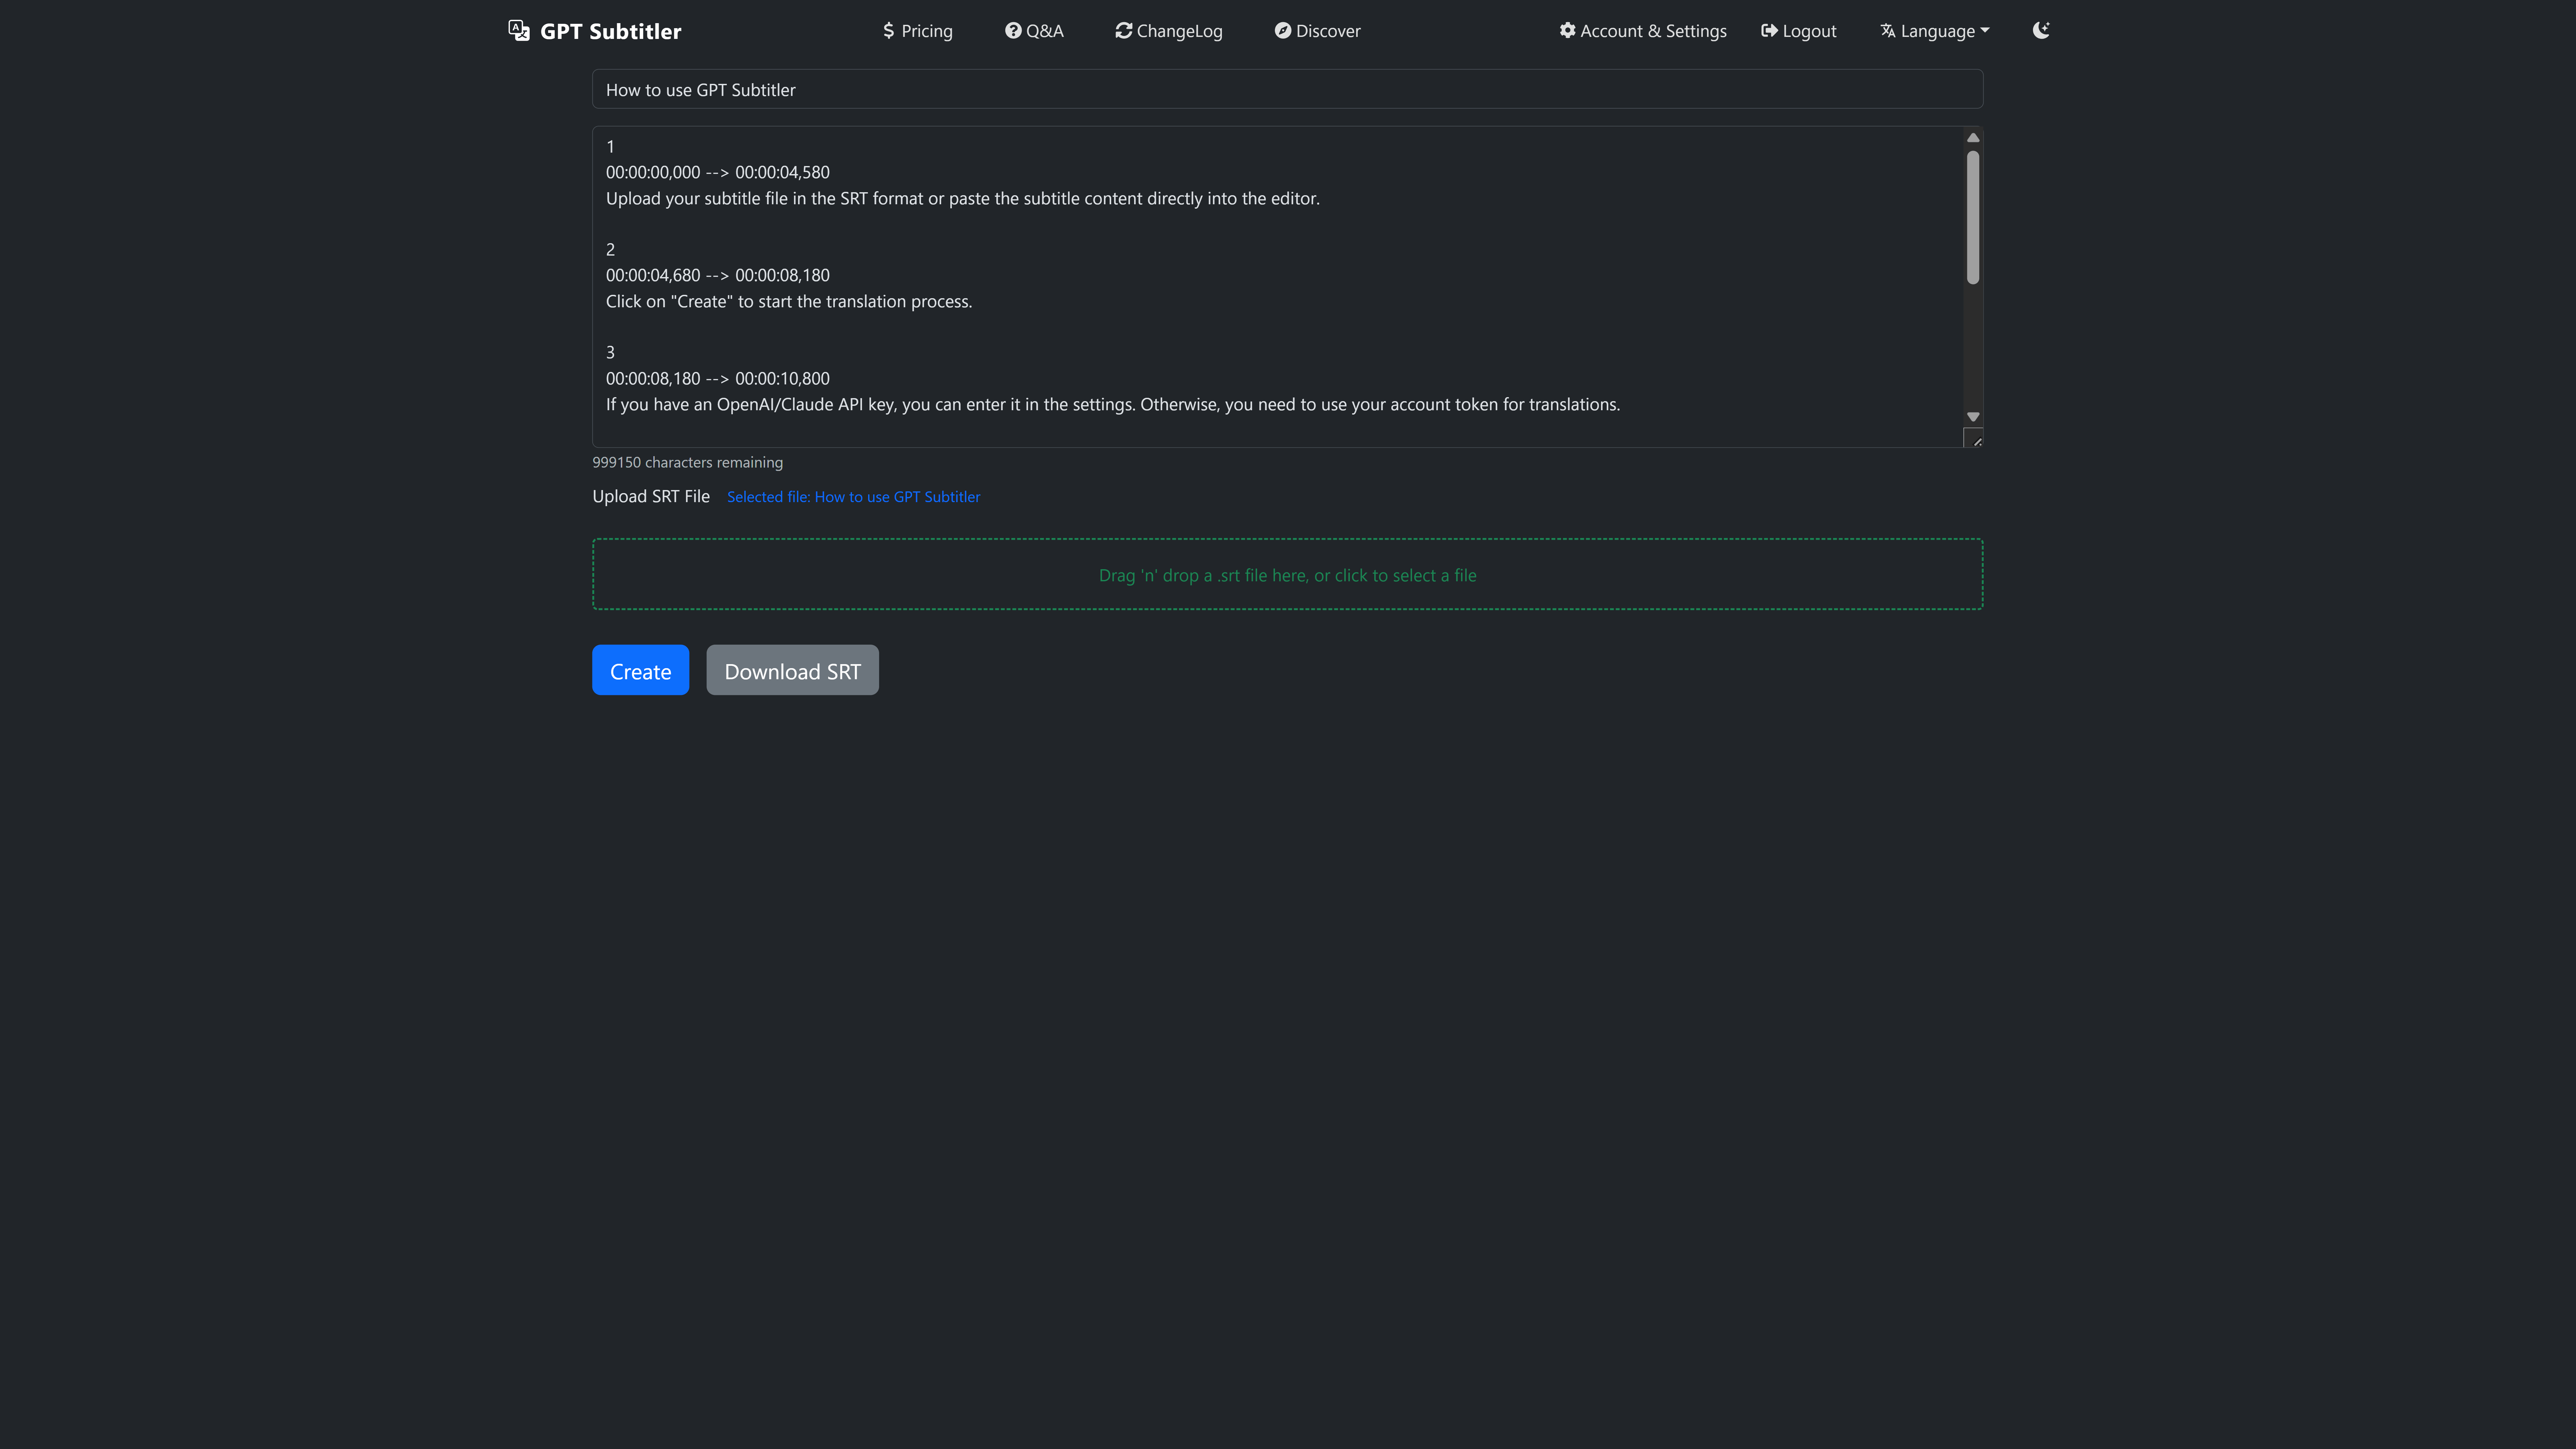2576x1449 pixels.
Task: Click the Create button
Action: (x=640, y=670)
